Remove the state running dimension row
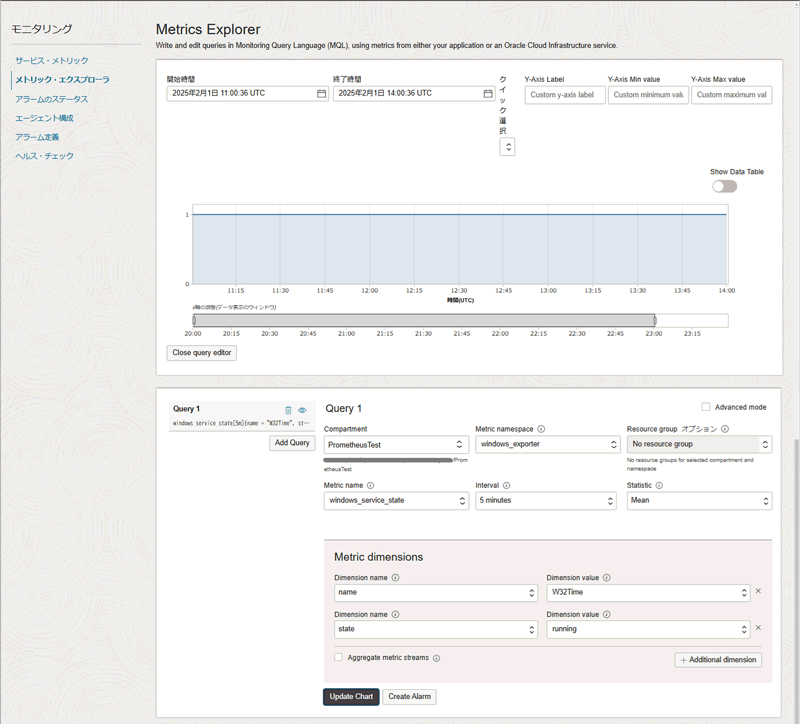This screenshot has width=800, height=724. (x=758, y=628)
